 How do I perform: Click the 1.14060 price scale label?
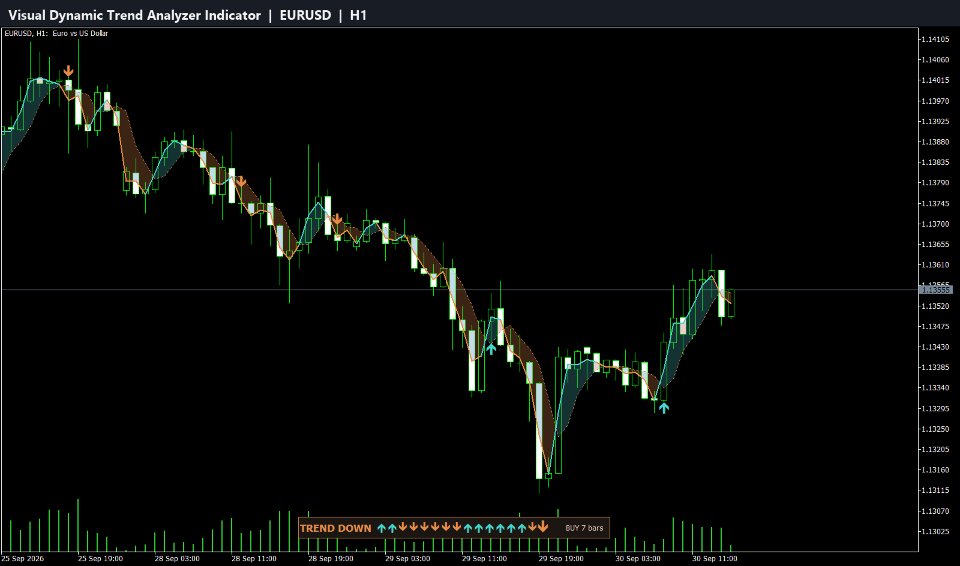click(937, 60)
